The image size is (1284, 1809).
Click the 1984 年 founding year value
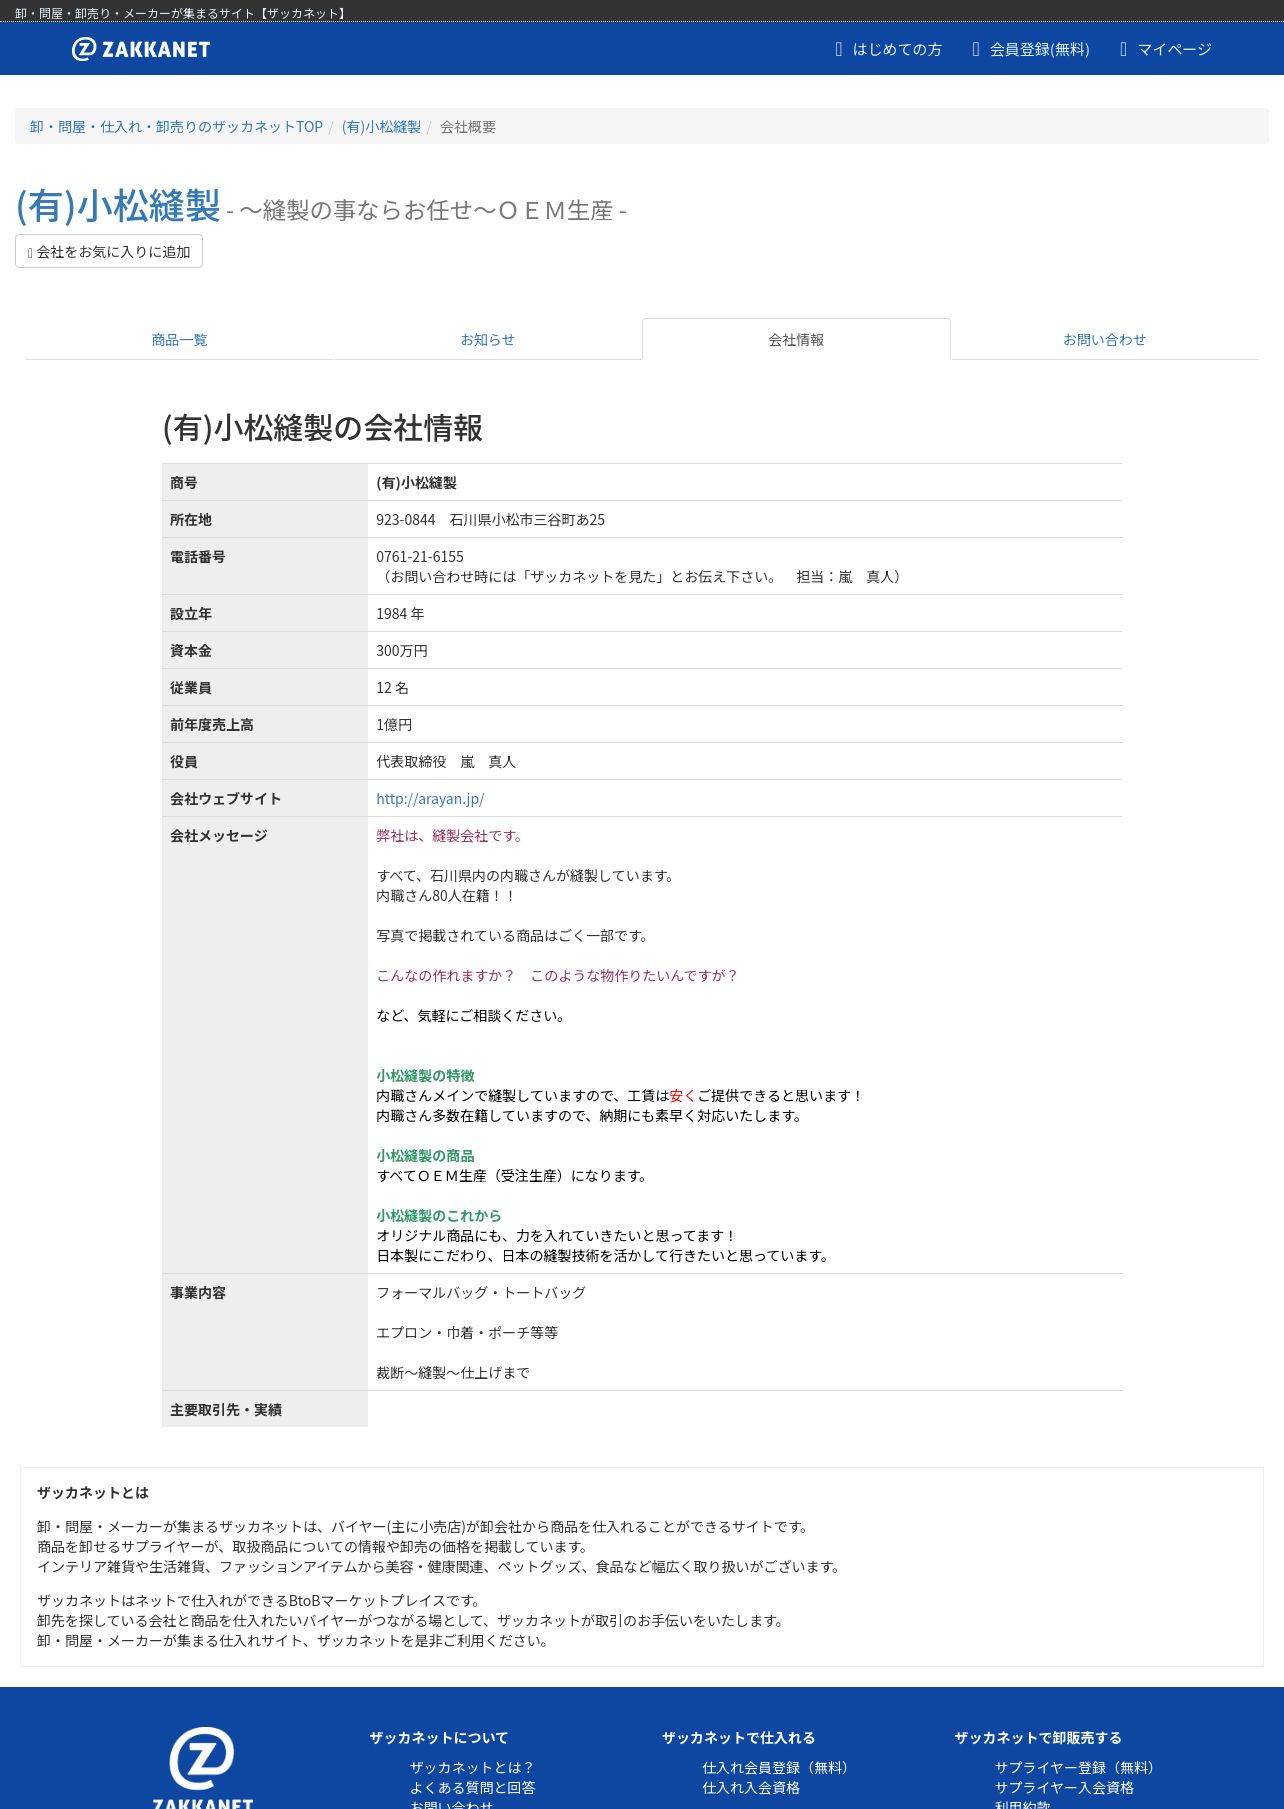click(x=400, y=614)
